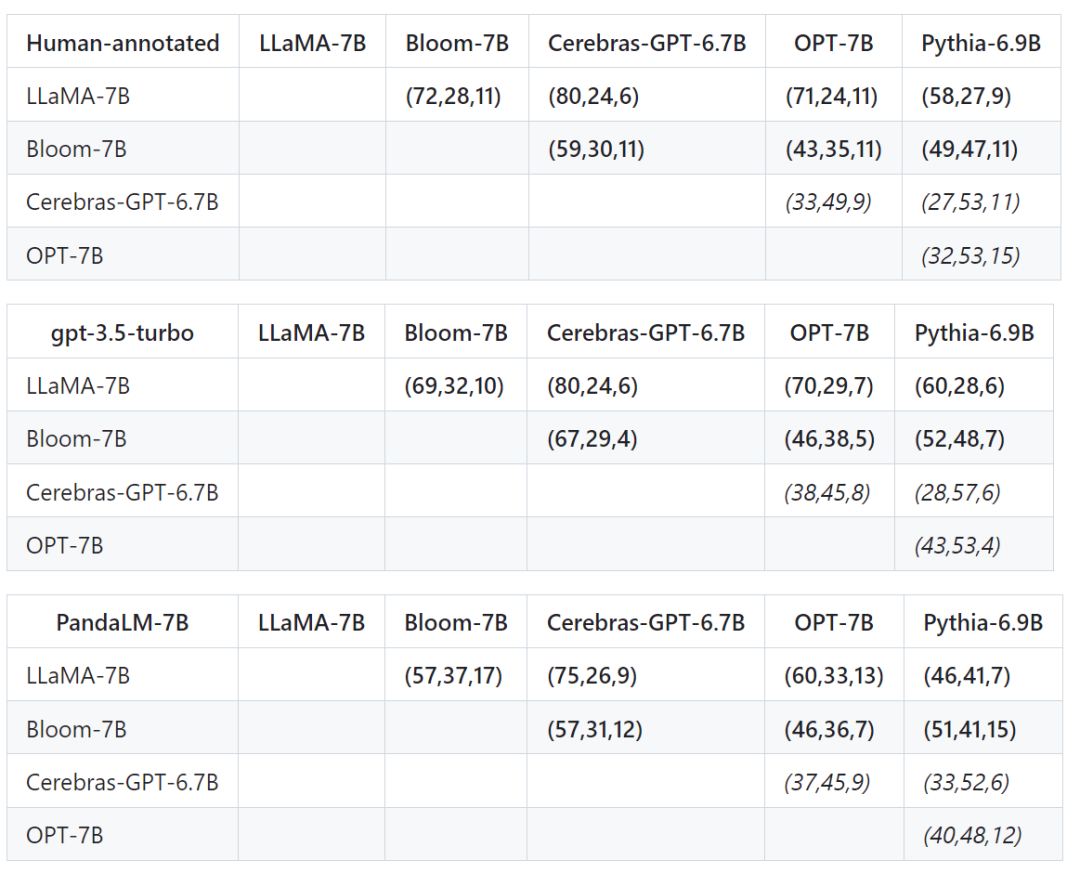Click the (67,29,4) cell
The image size is (1080, 873).
pos(593,439)
